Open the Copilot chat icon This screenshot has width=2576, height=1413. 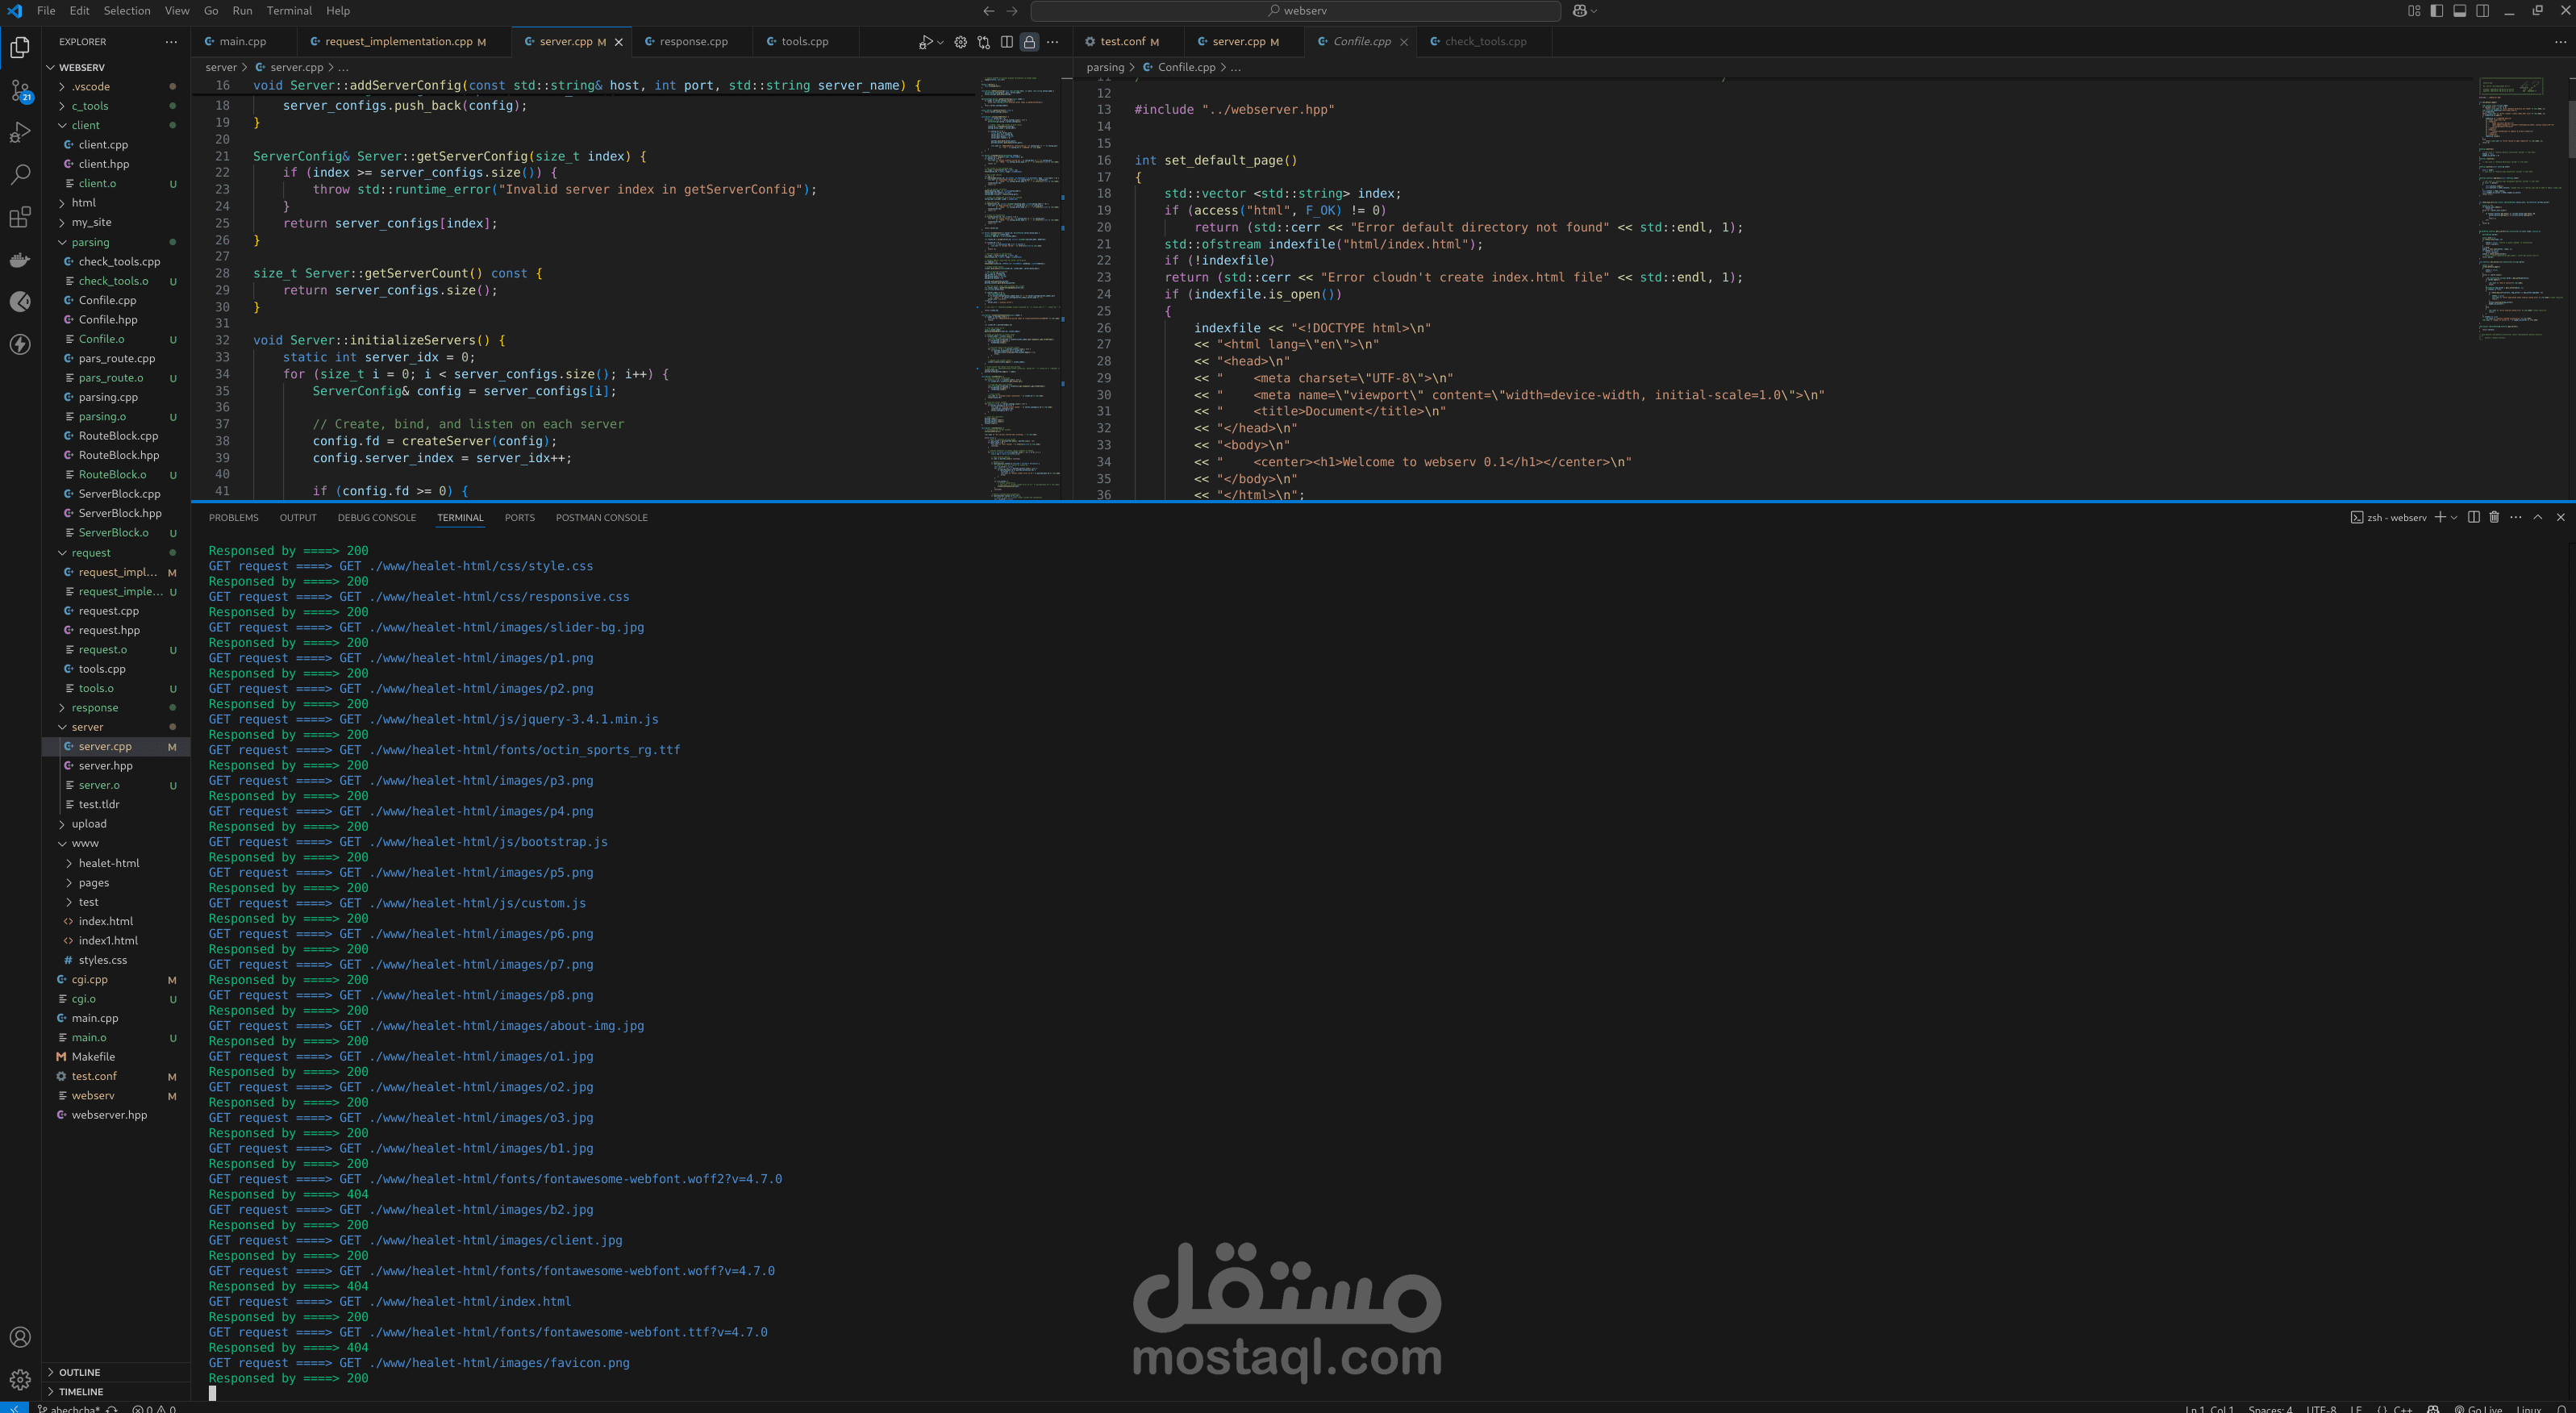pos(1580,11)
